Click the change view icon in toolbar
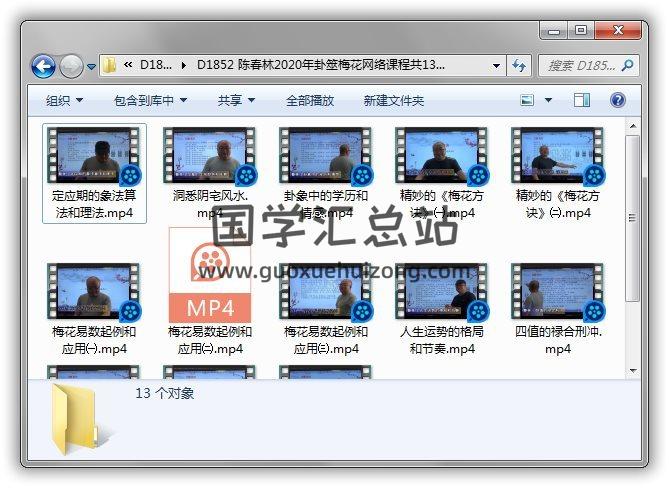Image resolution: width=669 pixels, height=488 pixels. pyautogui.click(x=528, y=101)
